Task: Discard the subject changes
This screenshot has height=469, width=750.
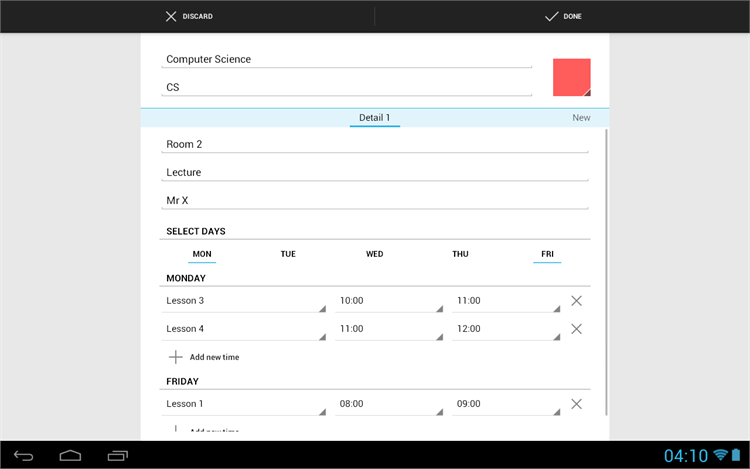Action: coord(188,16)
